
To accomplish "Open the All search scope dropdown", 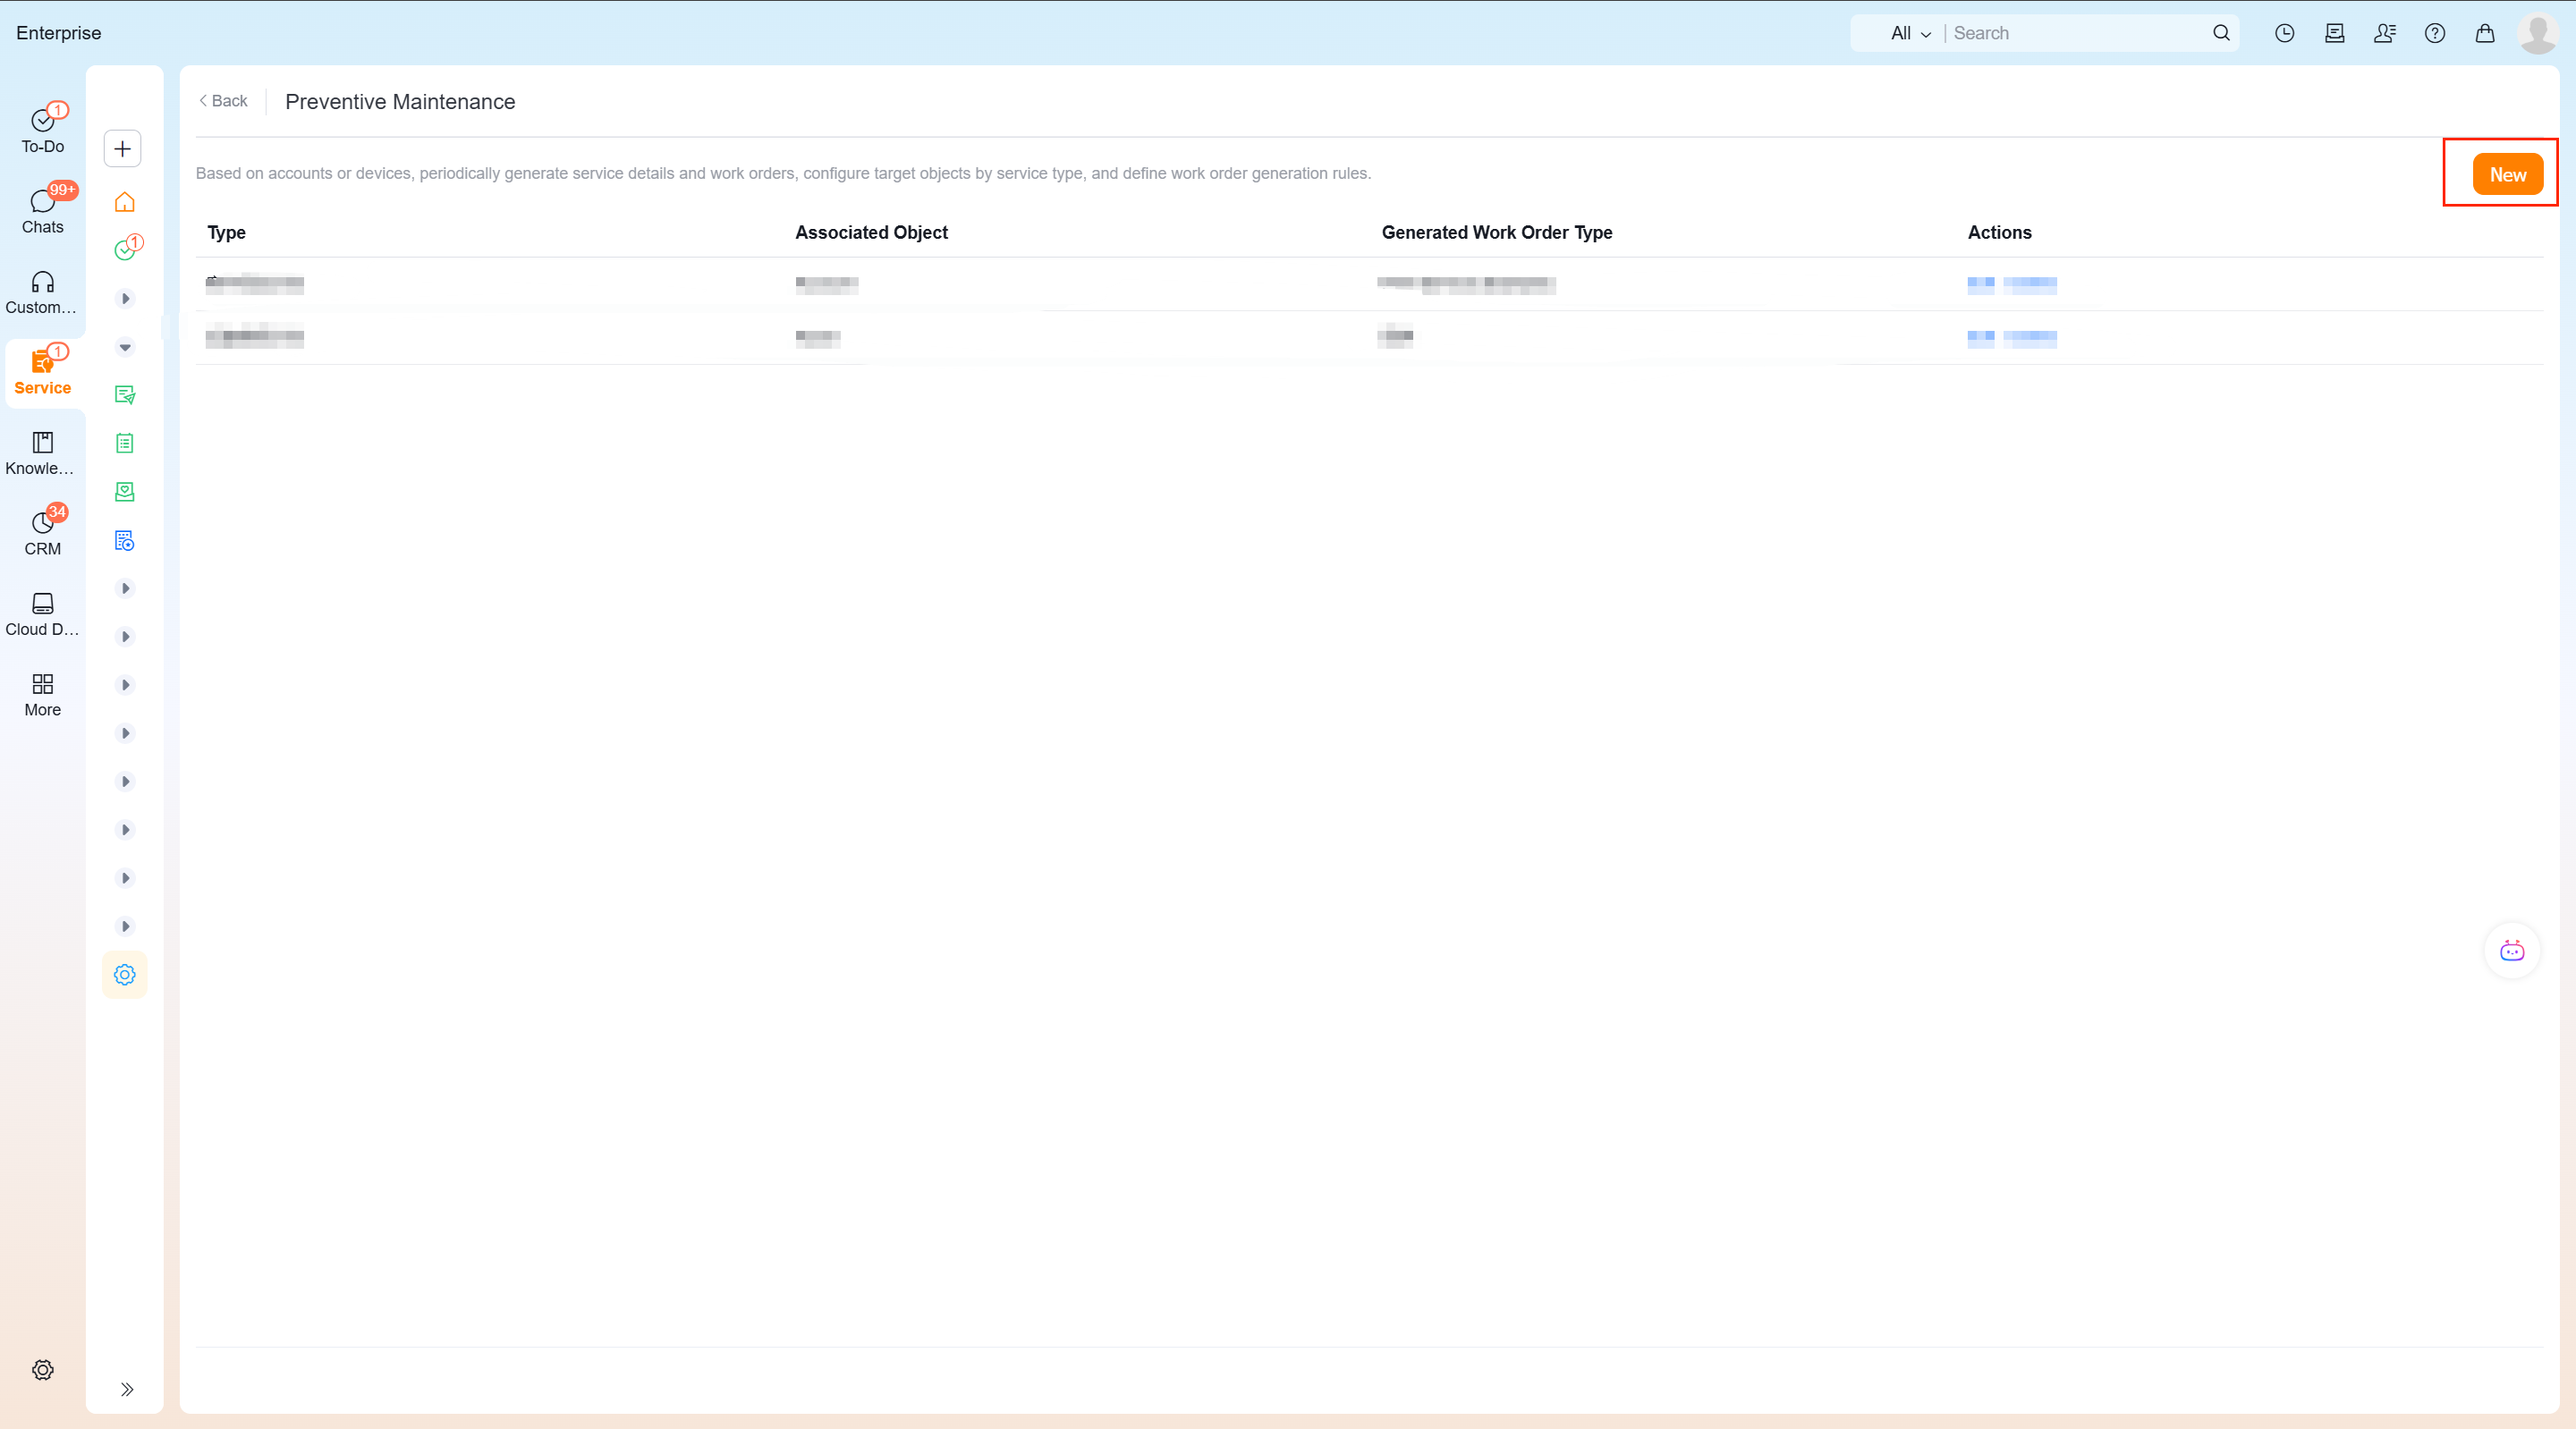I will click(1911, 33).
